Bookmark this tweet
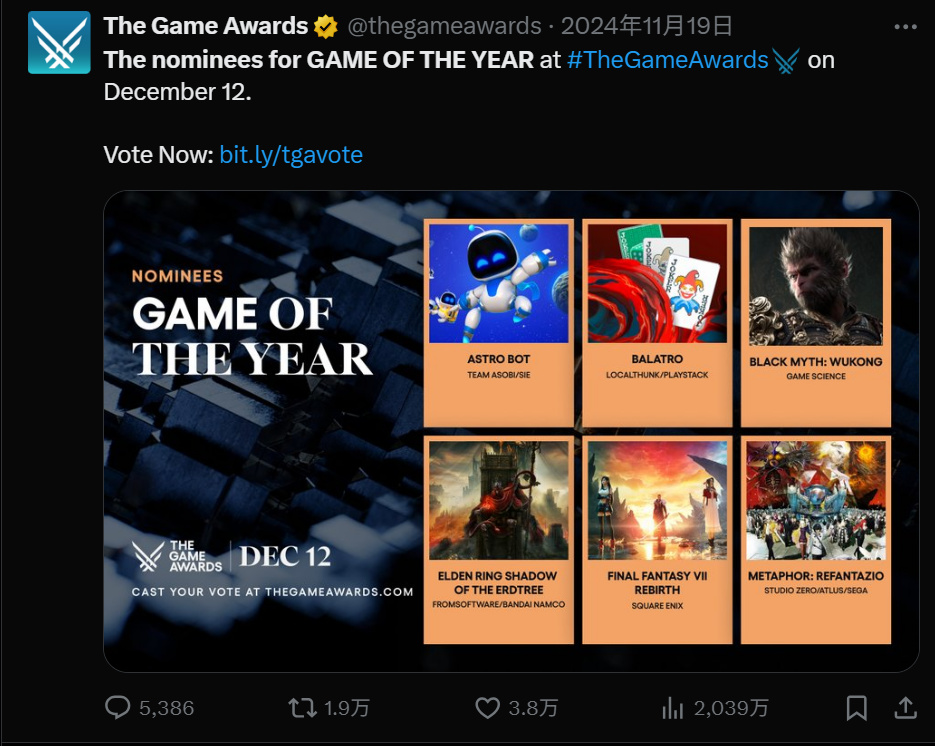Image resolution: width=935 pixels, height=746 pixels. pos(857,708)
